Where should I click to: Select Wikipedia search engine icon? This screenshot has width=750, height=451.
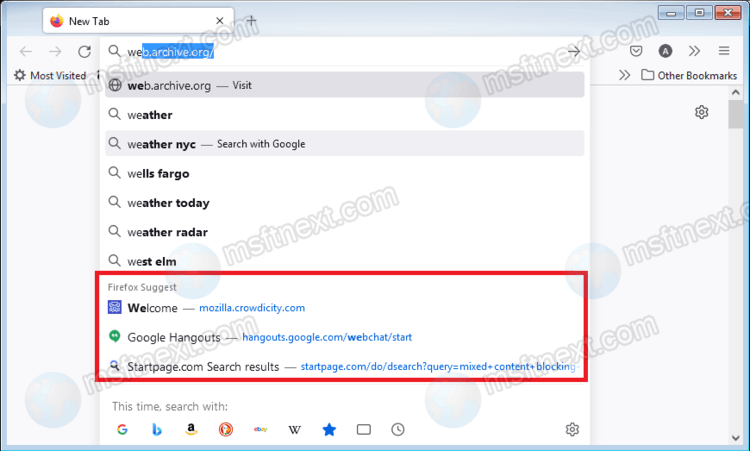pyautogui.click(x=295, y=429)
